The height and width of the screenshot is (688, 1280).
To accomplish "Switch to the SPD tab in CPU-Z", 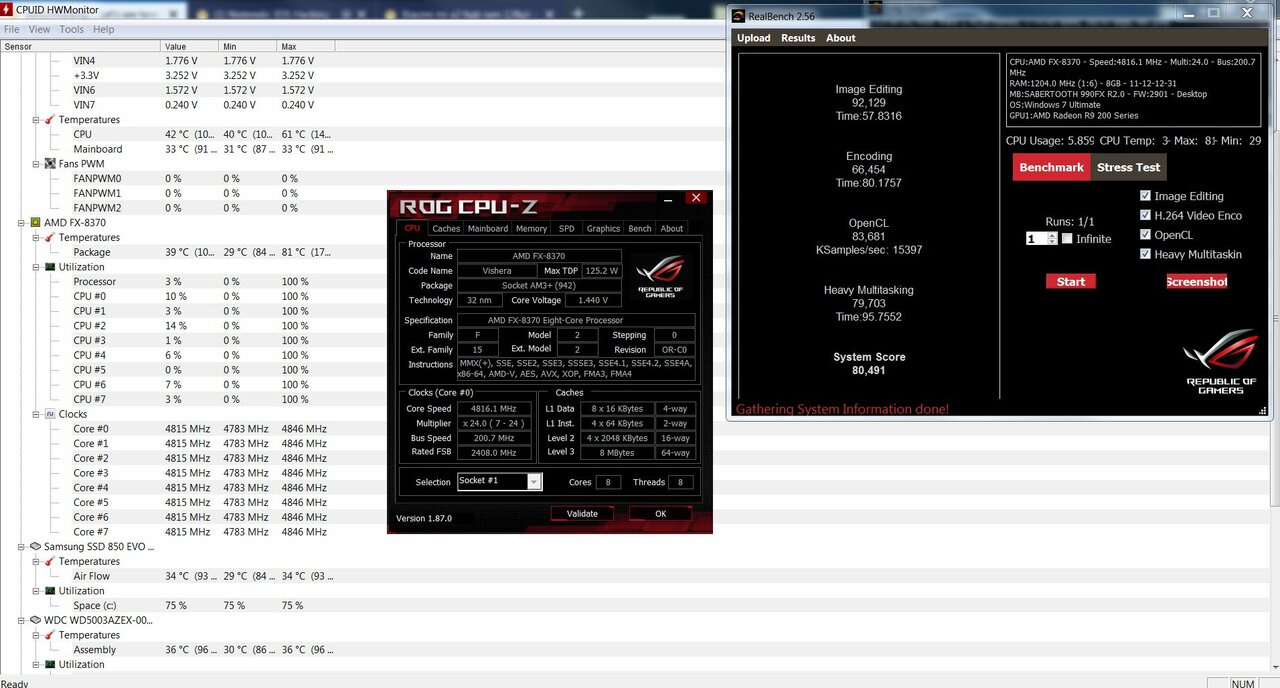I will (x=567, y=229).
